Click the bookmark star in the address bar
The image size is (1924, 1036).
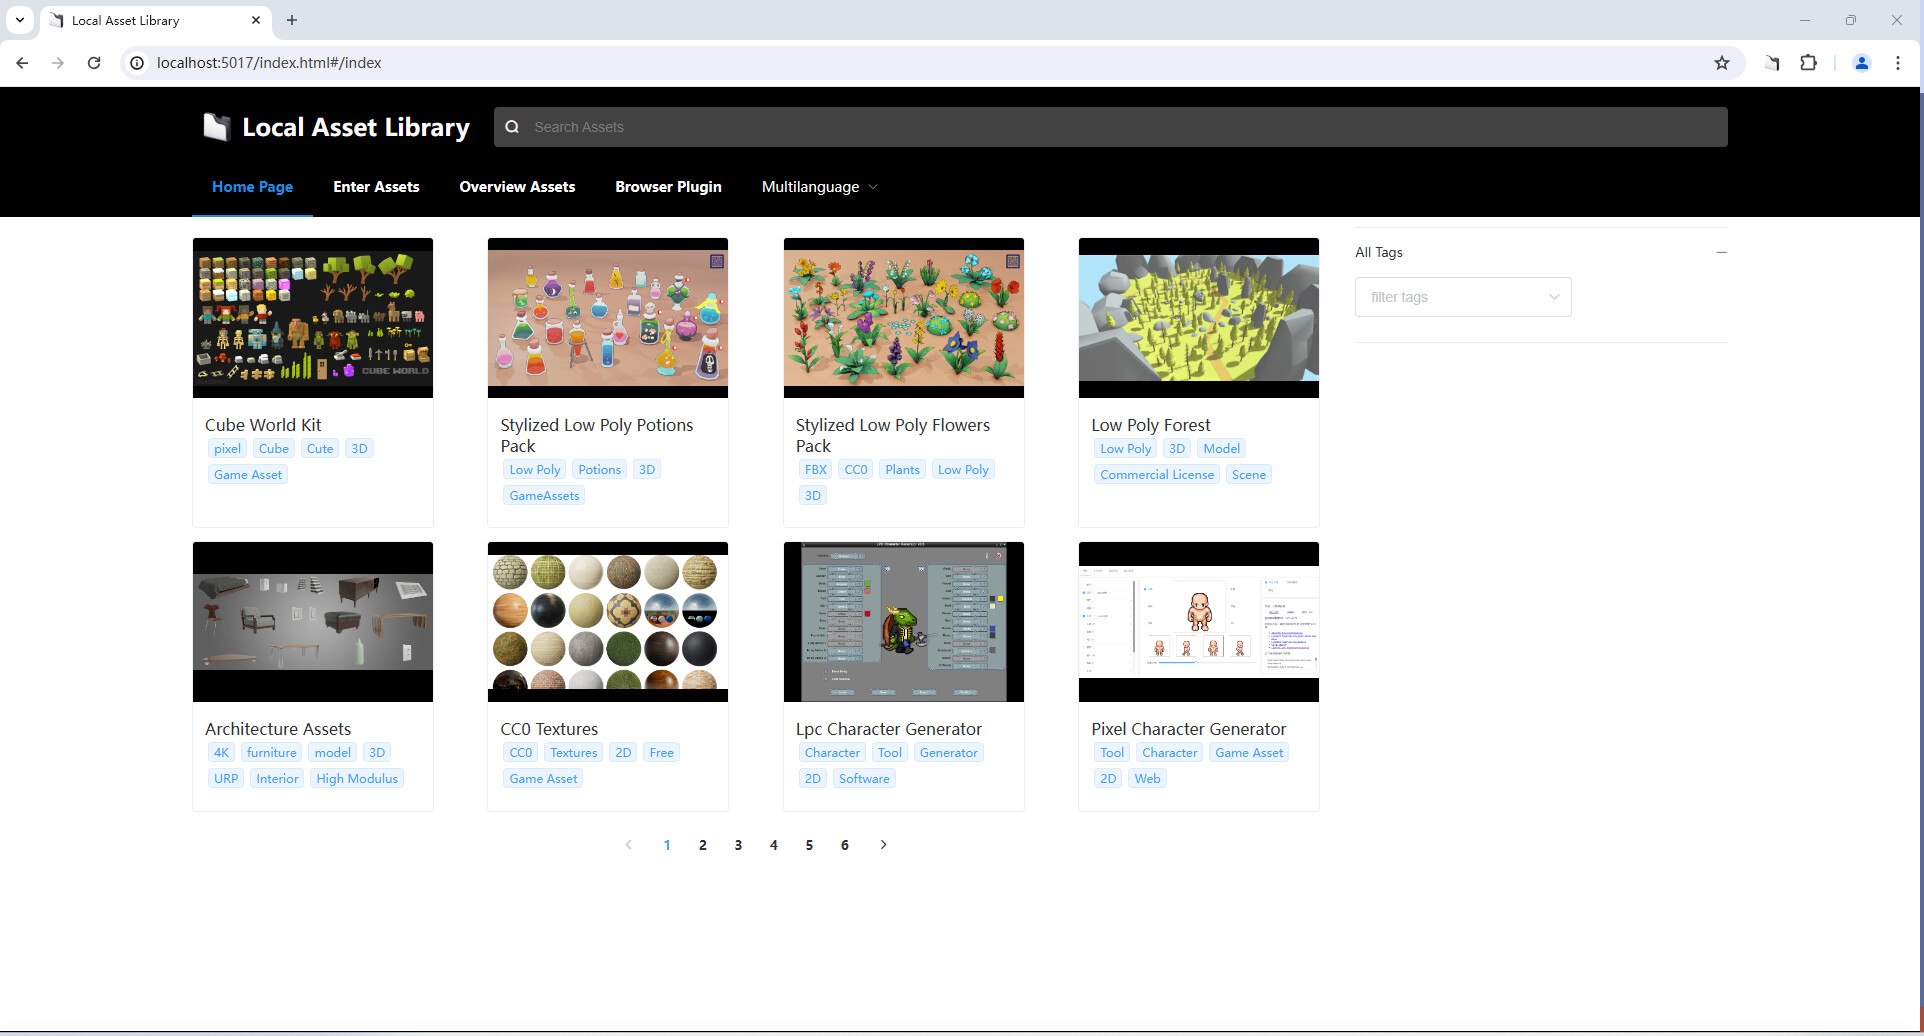1722,62
